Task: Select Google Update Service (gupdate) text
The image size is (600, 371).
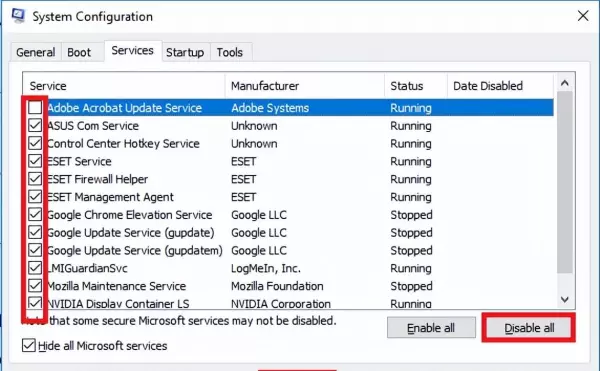Action: pos(130,233)
